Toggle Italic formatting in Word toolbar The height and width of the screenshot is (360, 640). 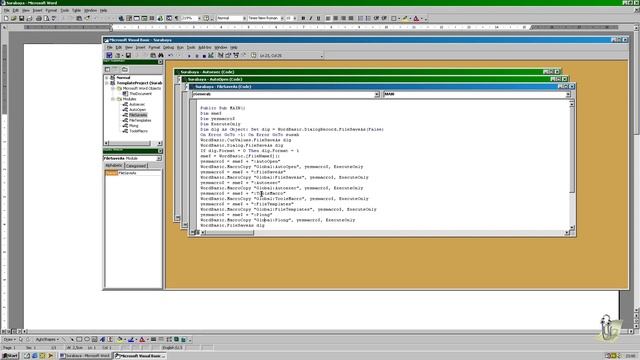311,18
